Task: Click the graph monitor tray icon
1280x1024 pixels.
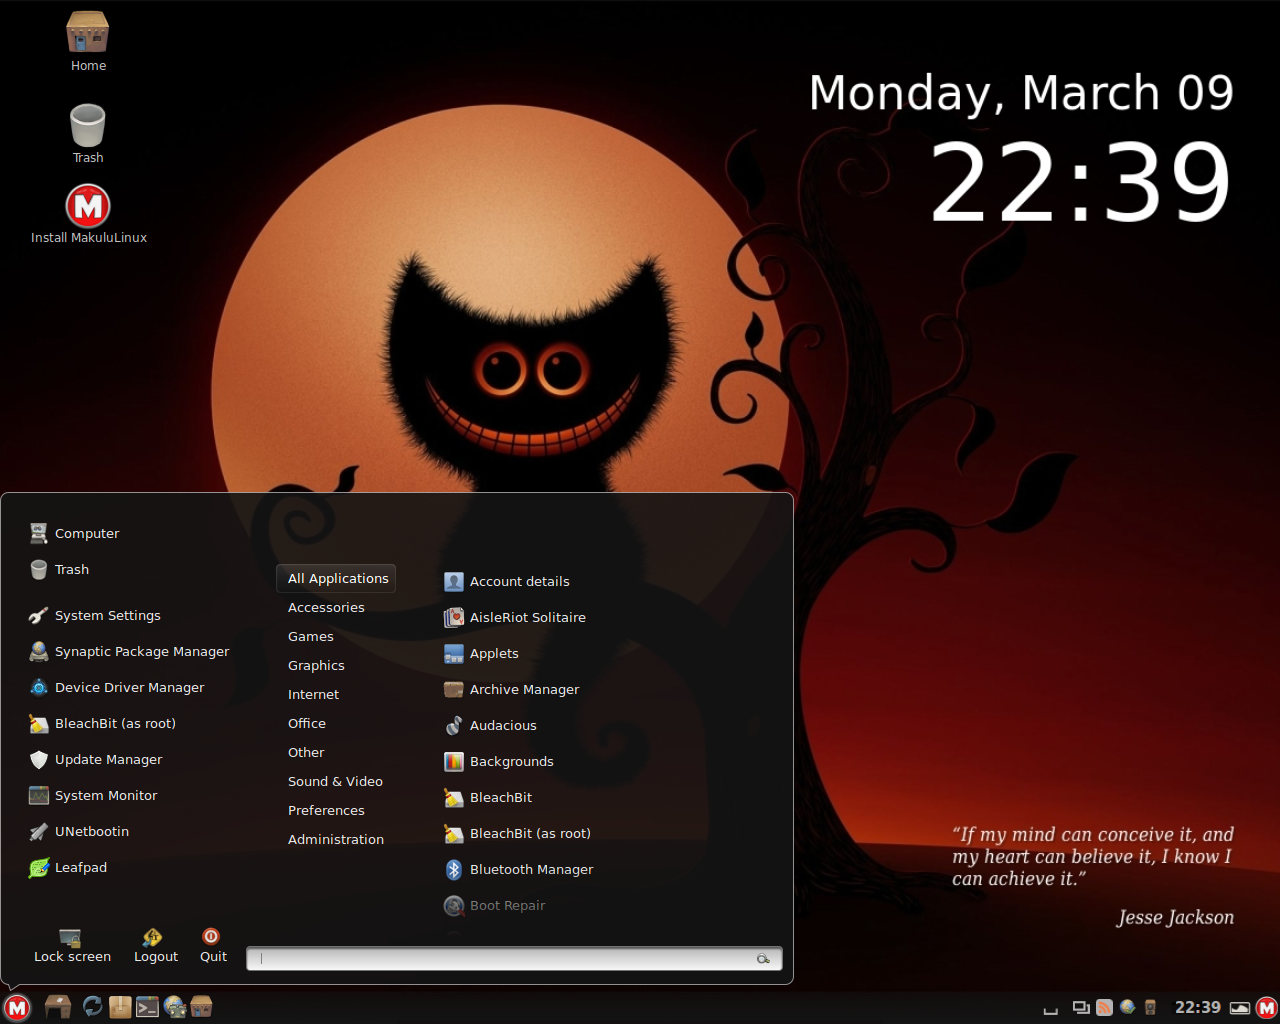Action: pos(1240,1008)
